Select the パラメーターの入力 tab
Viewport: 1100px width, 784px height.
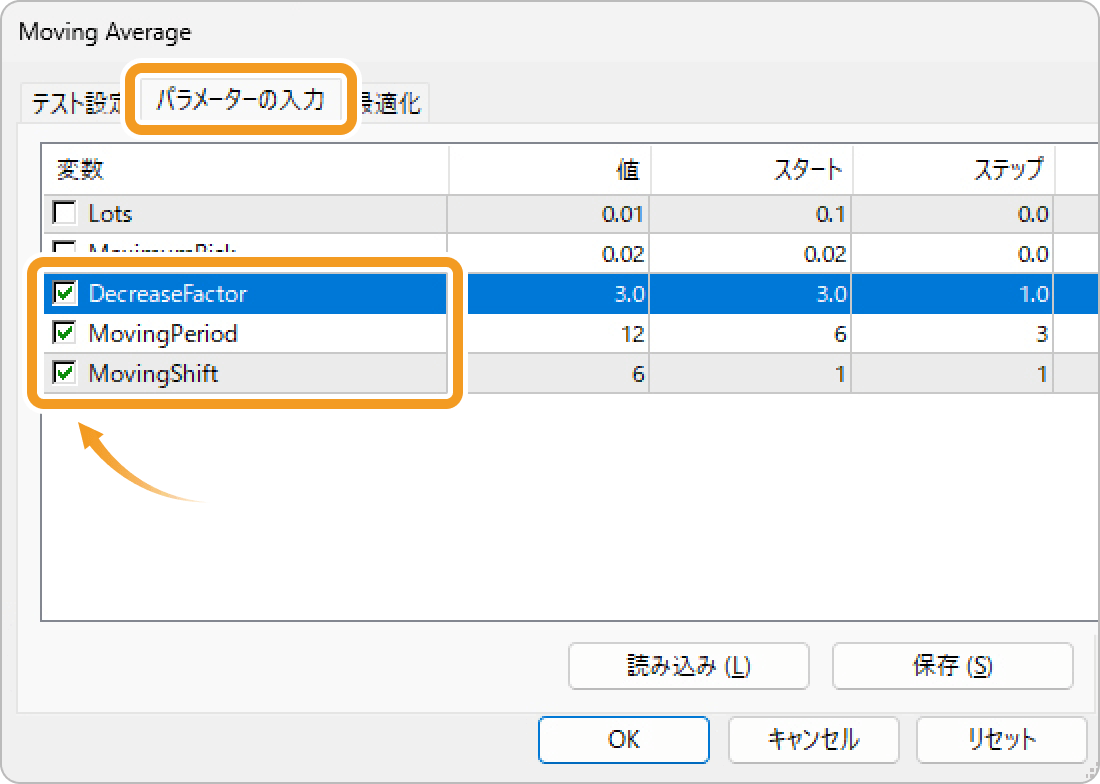pos(240,99)
